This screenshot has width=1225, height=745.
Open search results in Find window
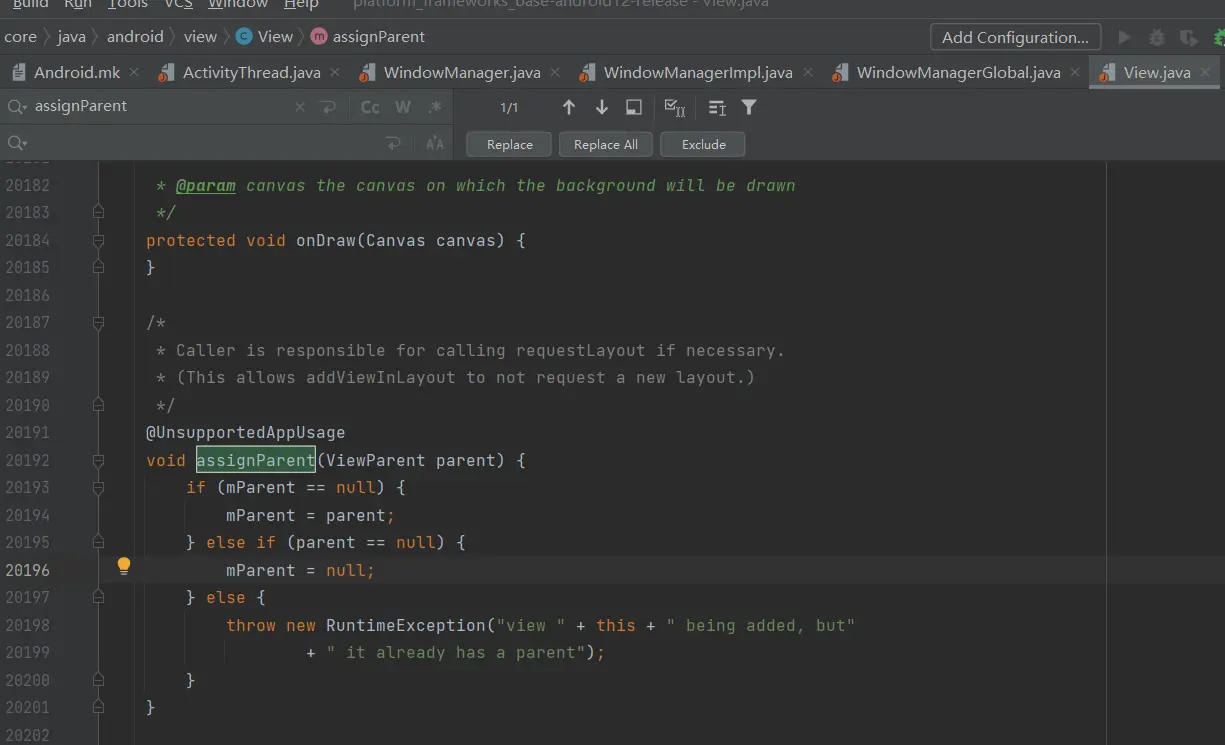coord(634,107)
